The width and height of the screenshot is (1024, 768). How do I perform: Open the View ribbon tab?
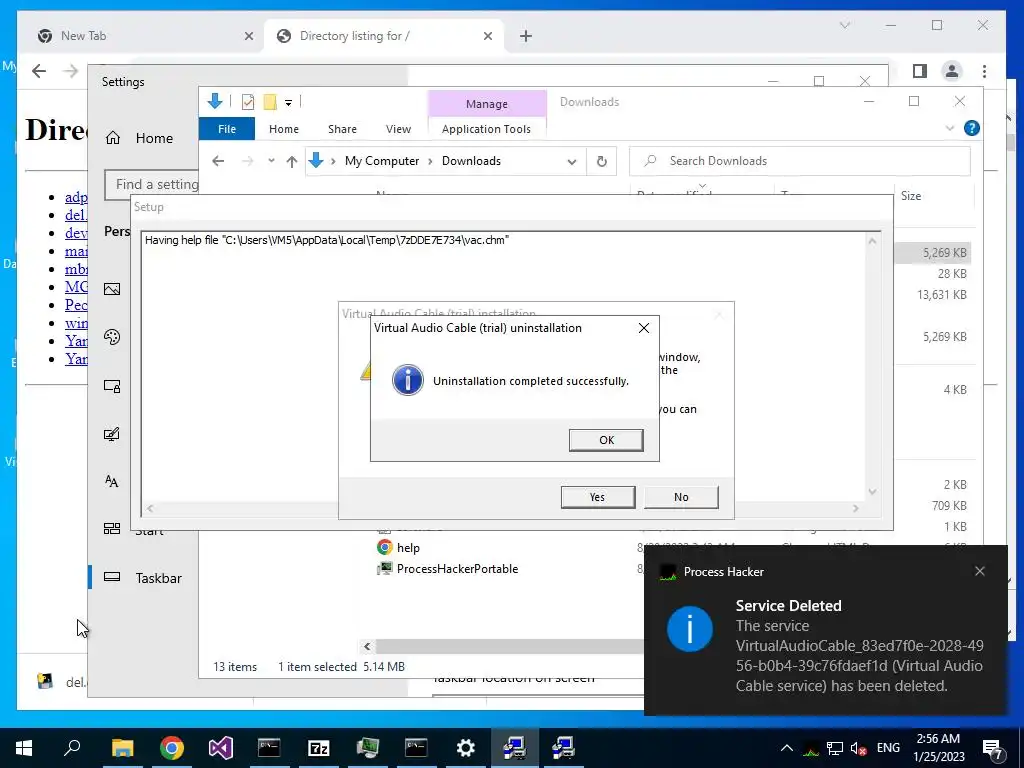tap(398, 129)
